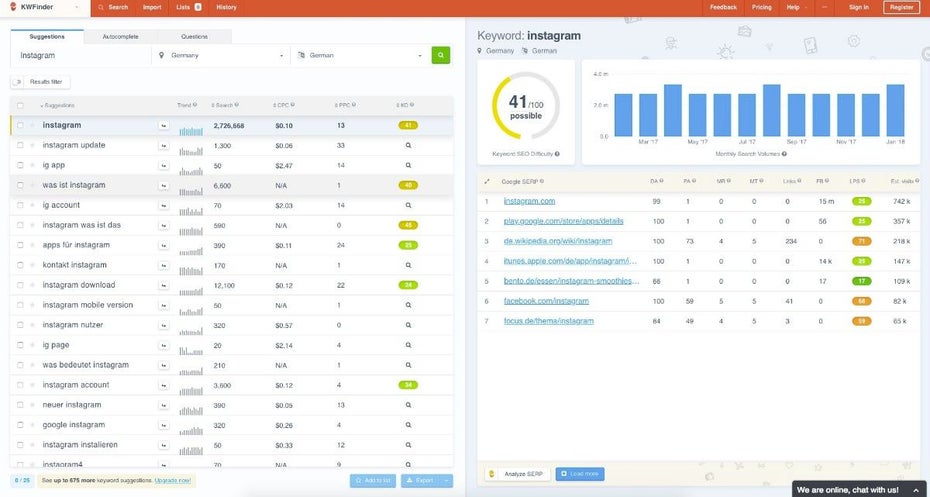The height and width of the screenshot is (497, 930).
Task: Click the KD magnifier icon for 'instagram update'
Action: point(408,145)
